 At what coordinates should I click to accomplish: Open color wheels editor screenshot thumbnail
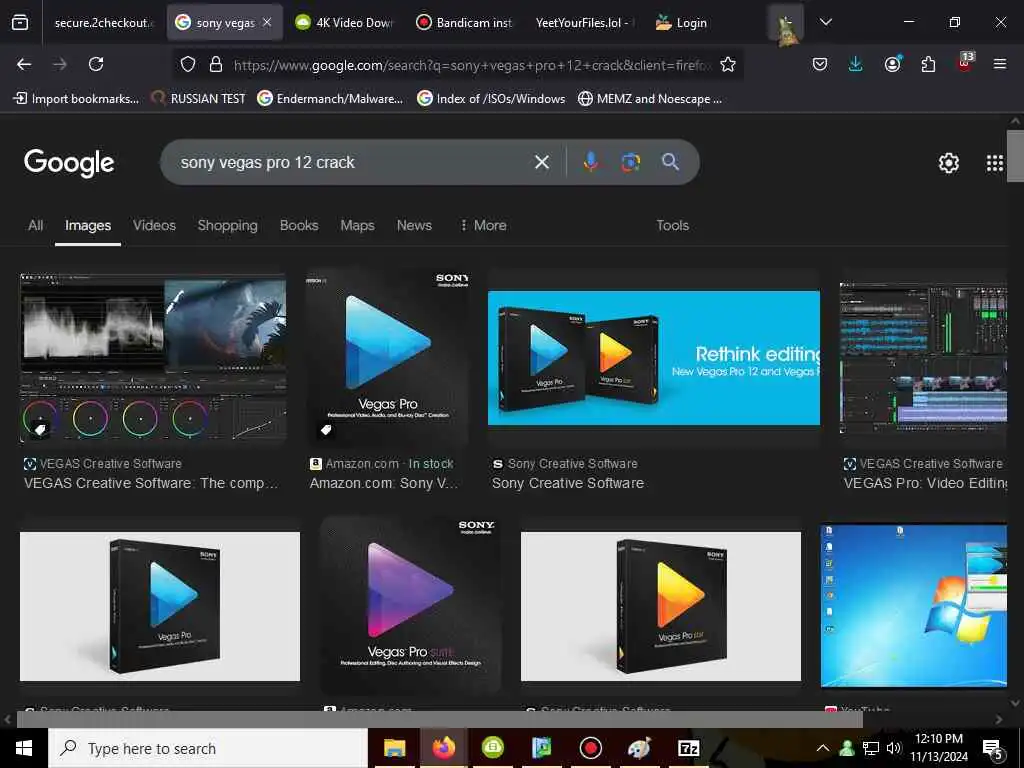coord(153,358)
